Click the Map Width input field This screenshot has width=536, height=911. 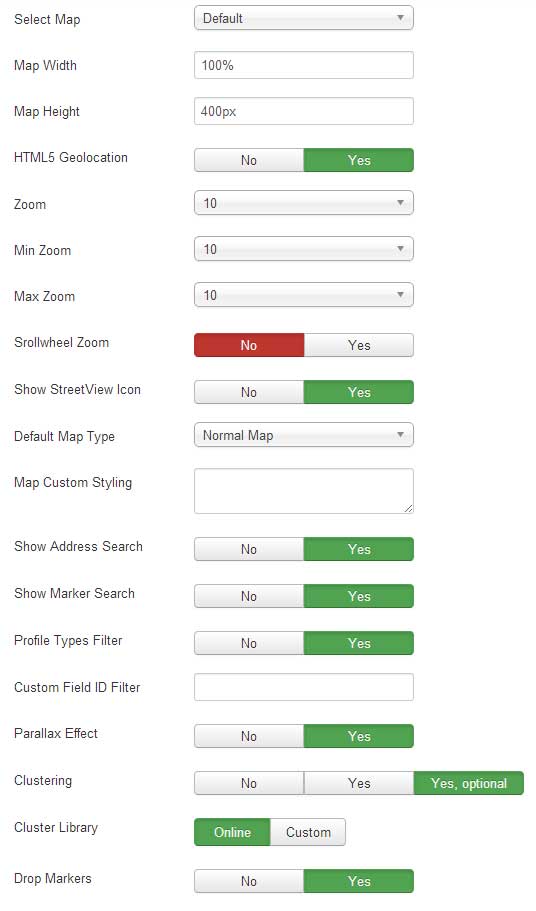(304, 65)
